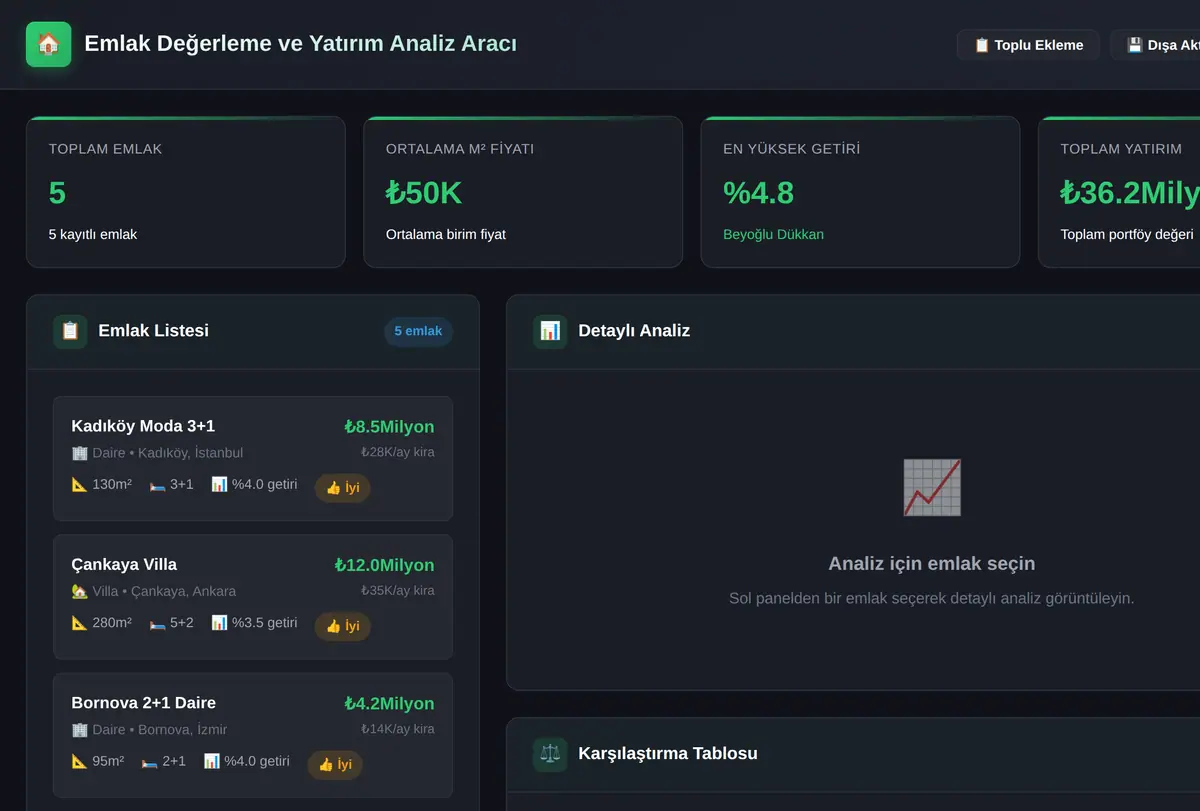Click the İyi badge on Çankaya Villa card
The height and width of the screenshot is (811, 1200).
click(343, 626)
